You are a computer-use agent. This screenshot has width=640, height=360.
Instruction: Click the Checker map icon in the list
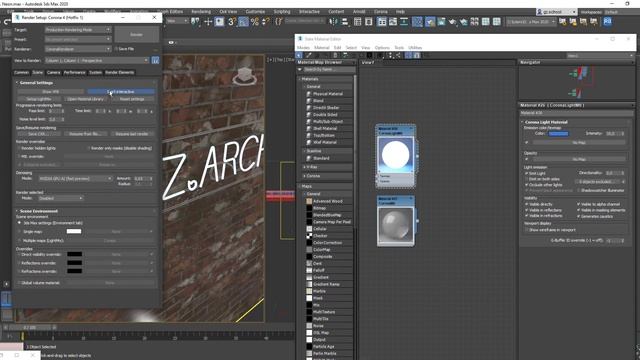309,236
